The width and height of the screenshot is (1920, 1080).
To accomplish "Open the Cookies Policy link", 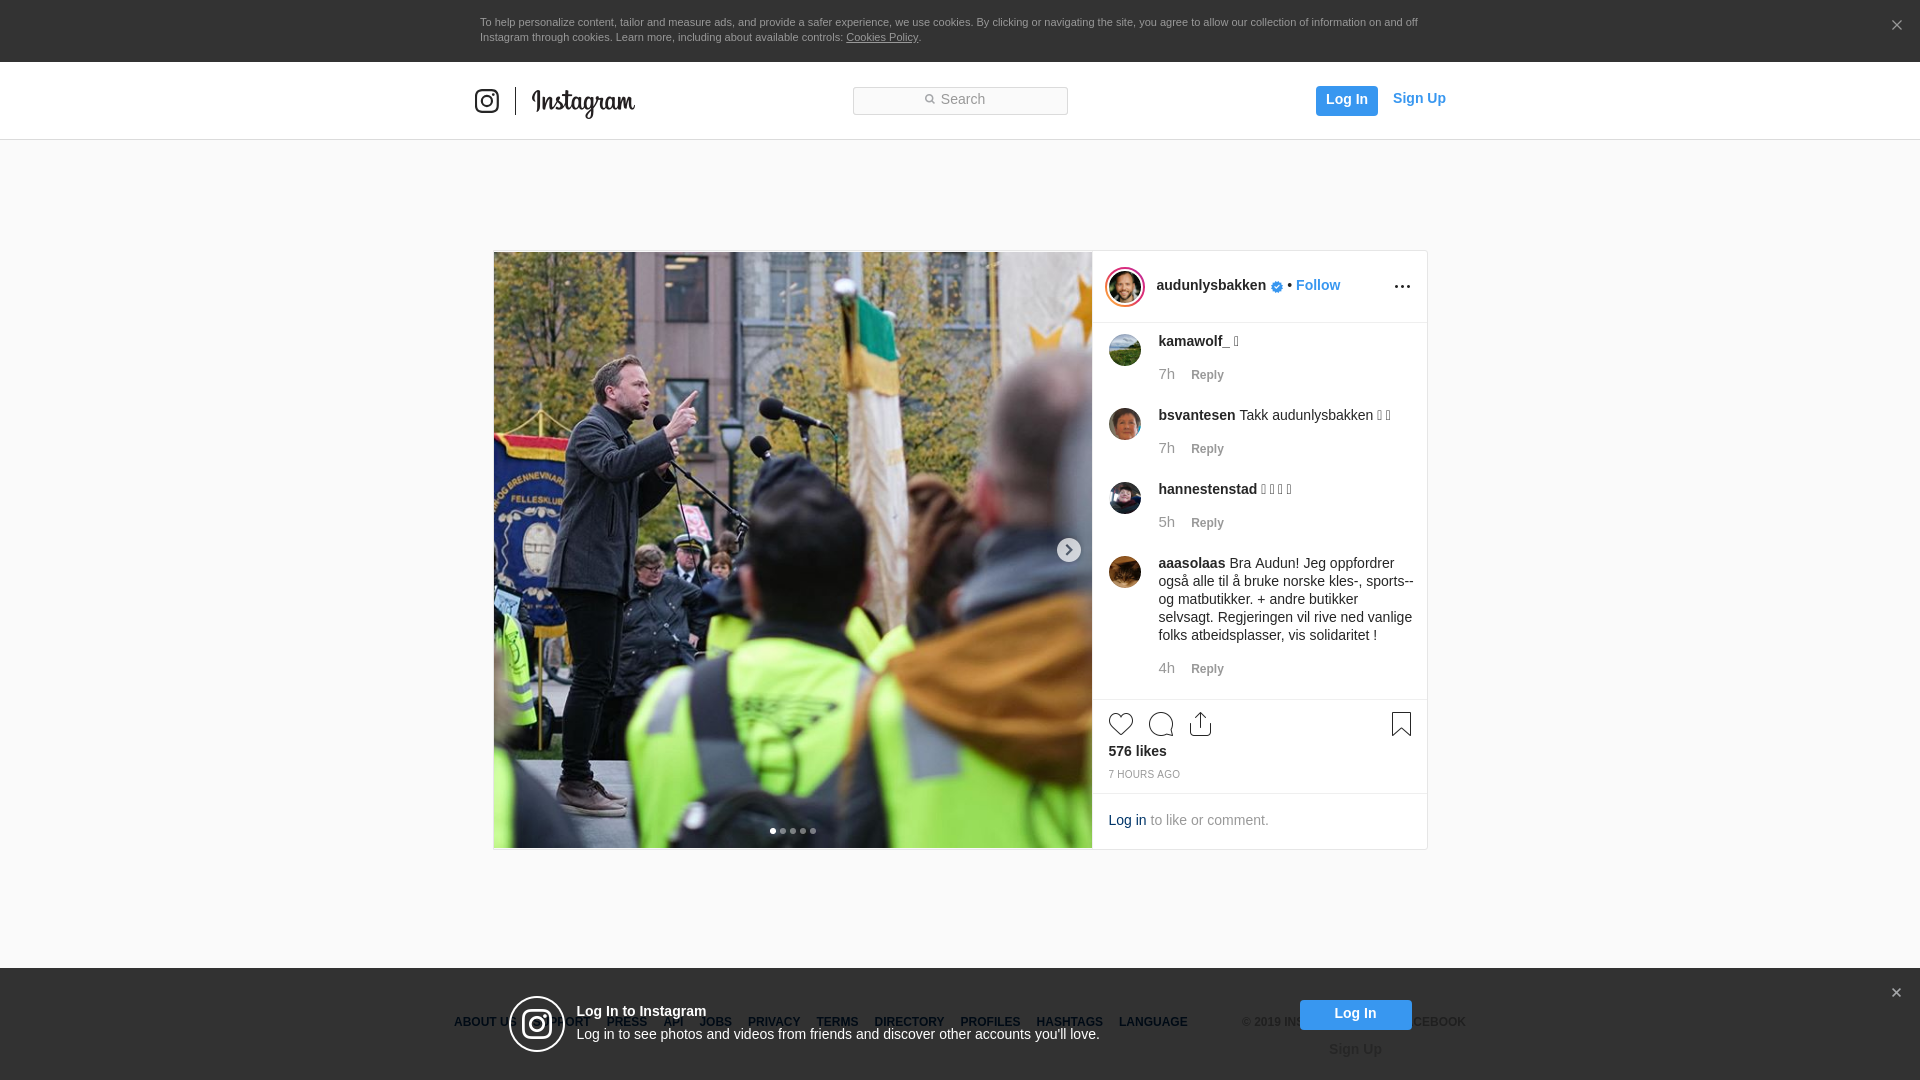I will click(x=881, y=37).
